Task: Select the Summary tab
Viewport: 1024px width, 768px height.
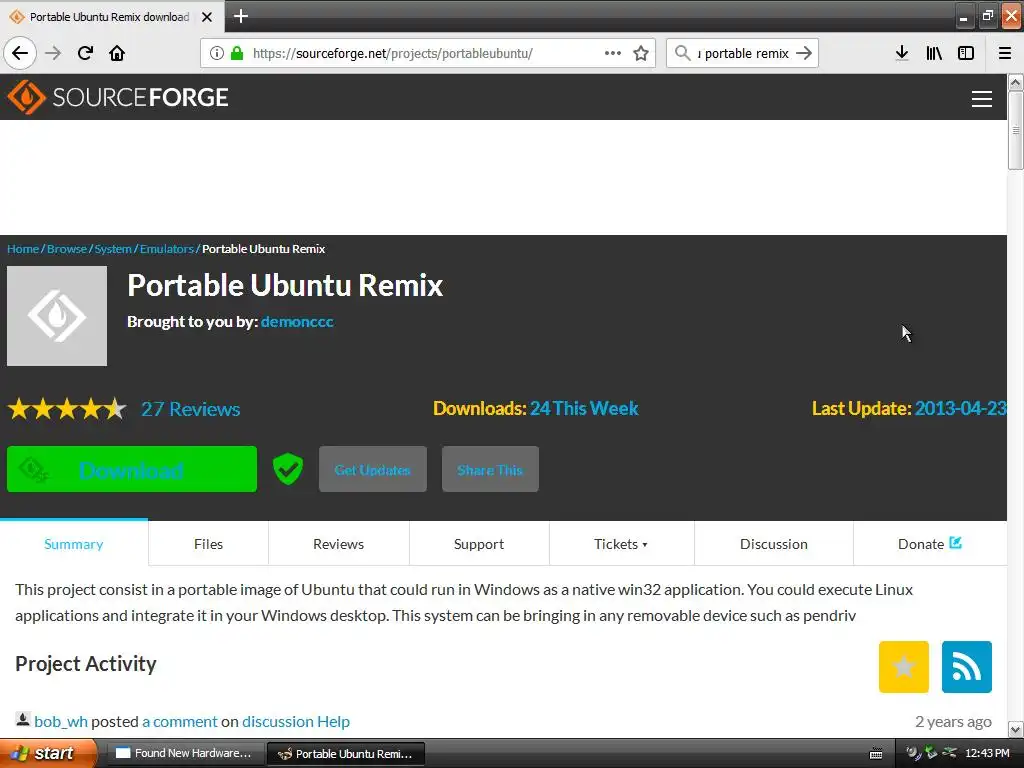Action: tap(74, 544)
